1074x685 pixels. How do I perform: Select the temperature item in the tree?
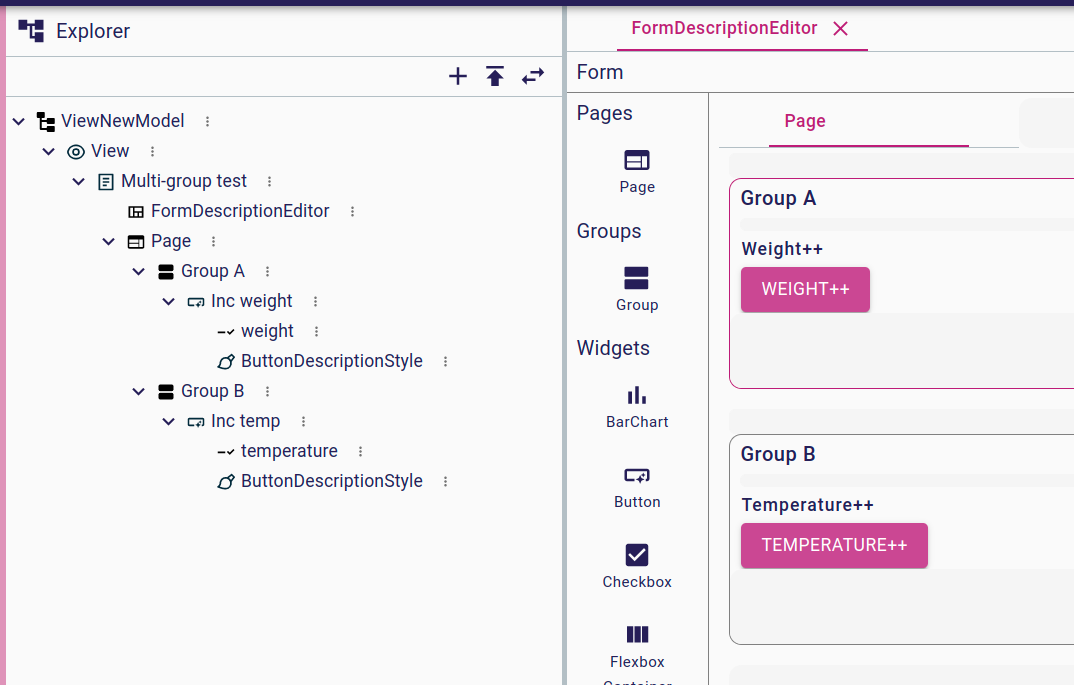click(x=289, y=451)
